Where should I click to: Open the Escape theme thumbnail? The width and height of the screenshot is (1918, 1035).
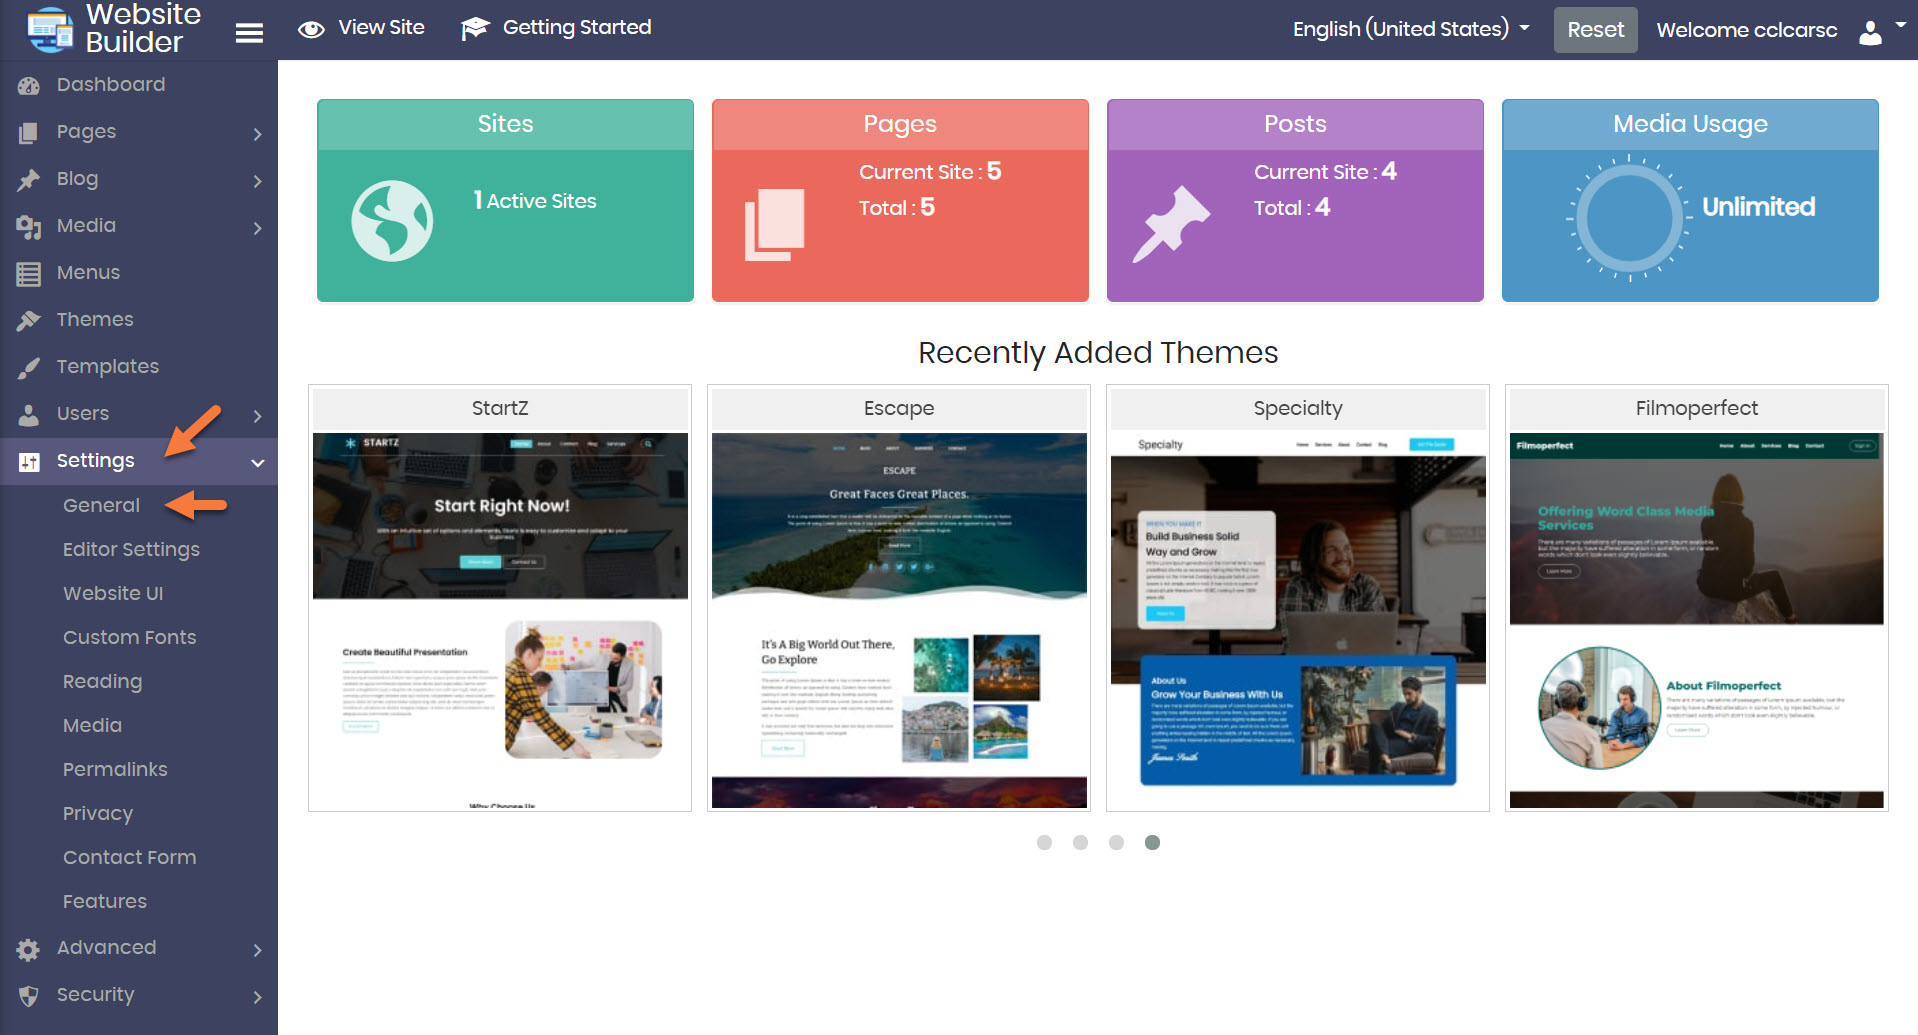click(899, 619)
